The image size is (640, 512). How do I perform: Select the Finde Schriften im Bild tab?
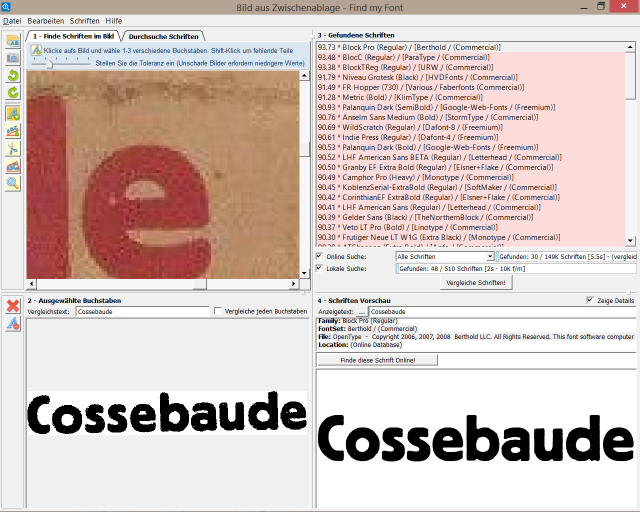pos(73,36)
